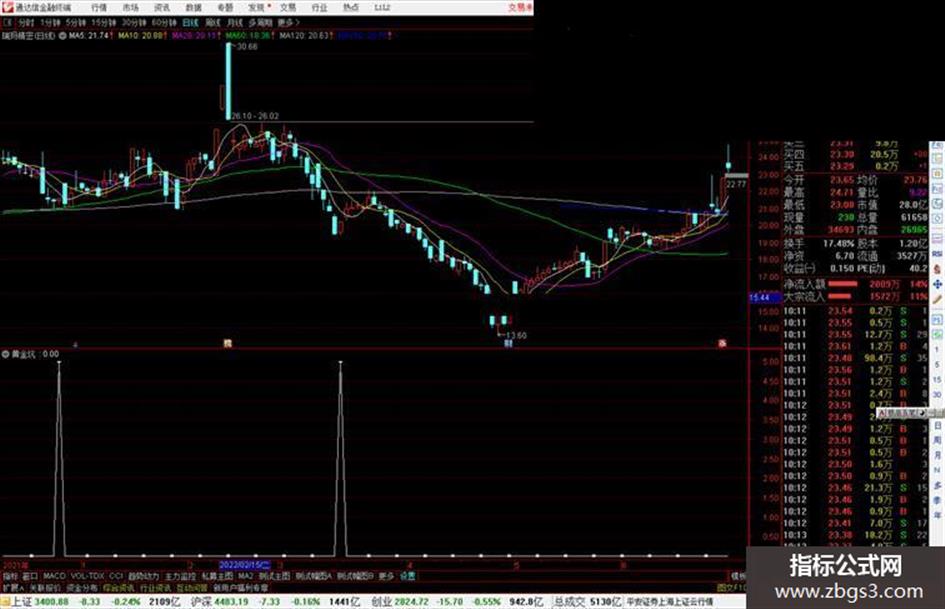This screenshot has height=609, width=945.
Task: Open the 互动问答 tab
Action: [x=192, y=587]
